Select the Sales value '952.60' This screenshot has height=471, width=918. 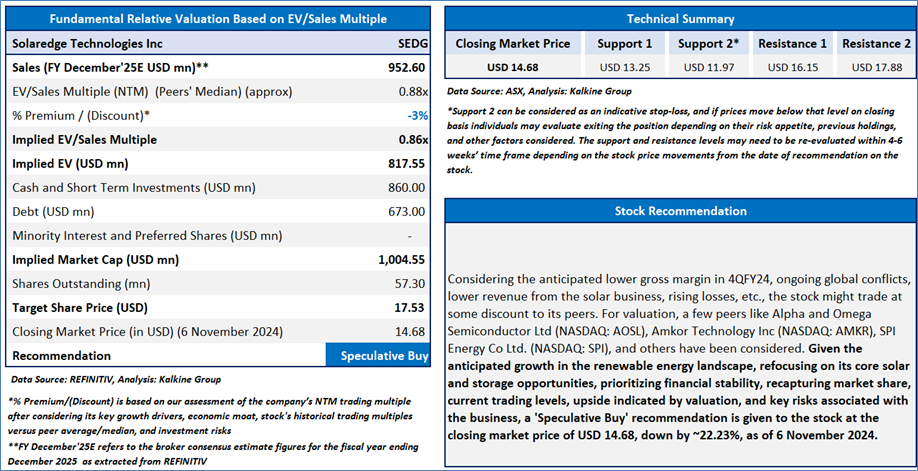[407, 67]
